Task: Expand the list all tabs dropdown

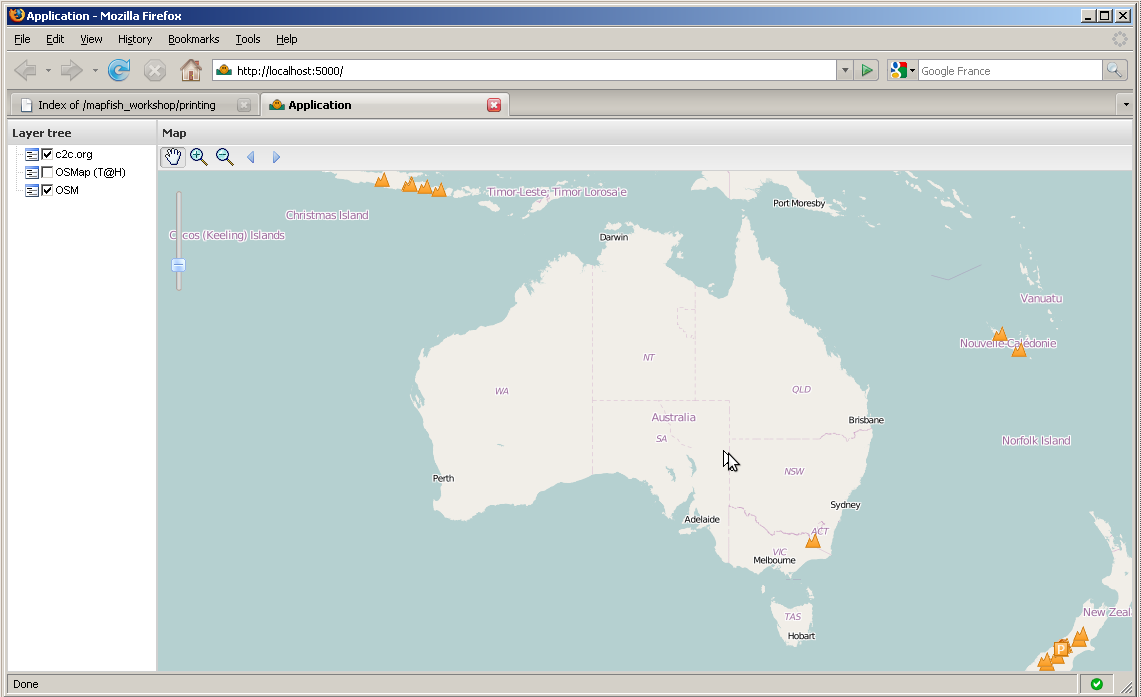Action: 1126,105
